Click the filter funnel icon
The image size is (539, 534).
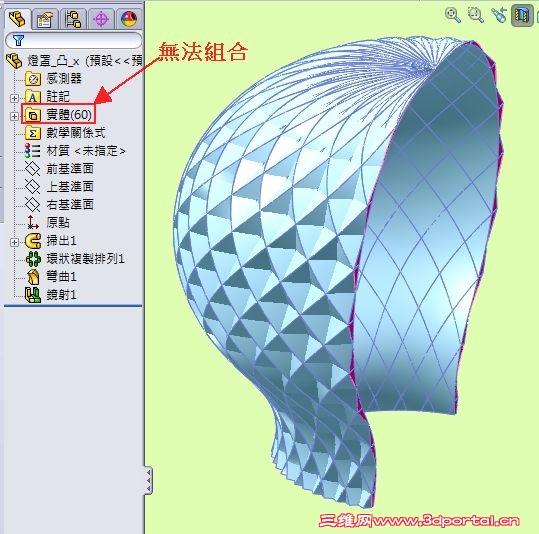[18, 41]
